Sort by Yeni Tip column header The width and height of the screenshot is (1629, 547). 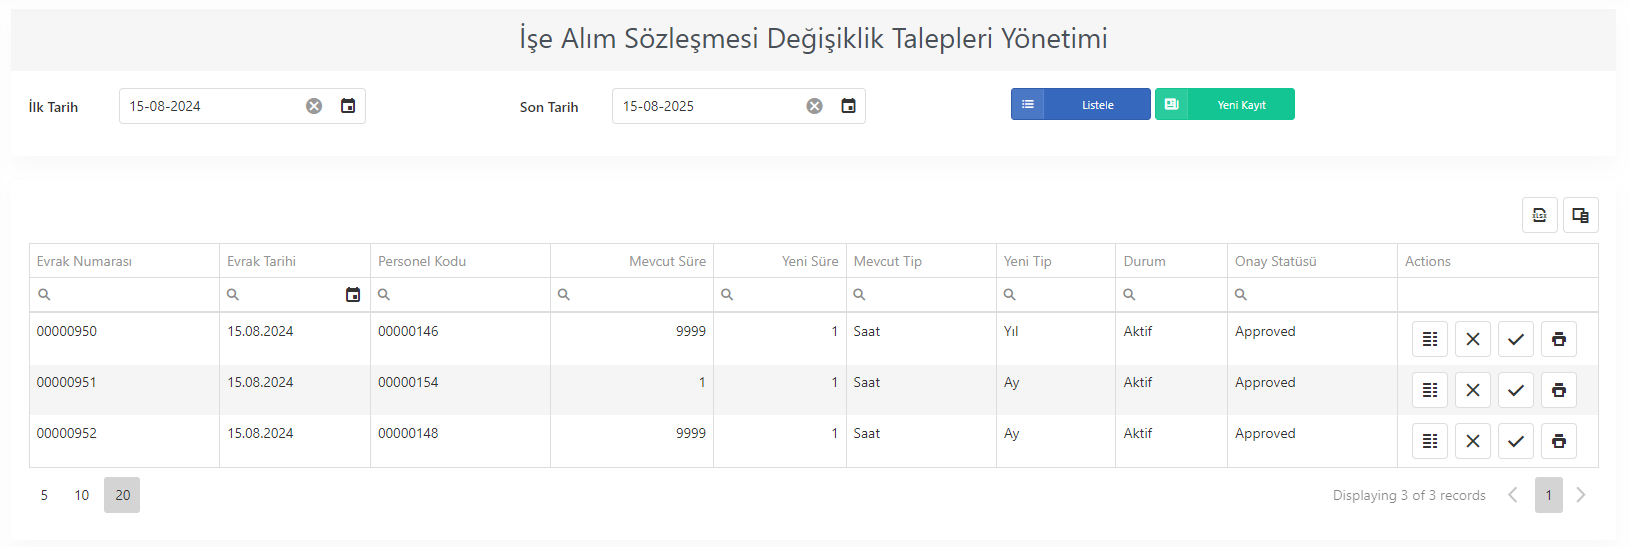tap(1056, 261)
